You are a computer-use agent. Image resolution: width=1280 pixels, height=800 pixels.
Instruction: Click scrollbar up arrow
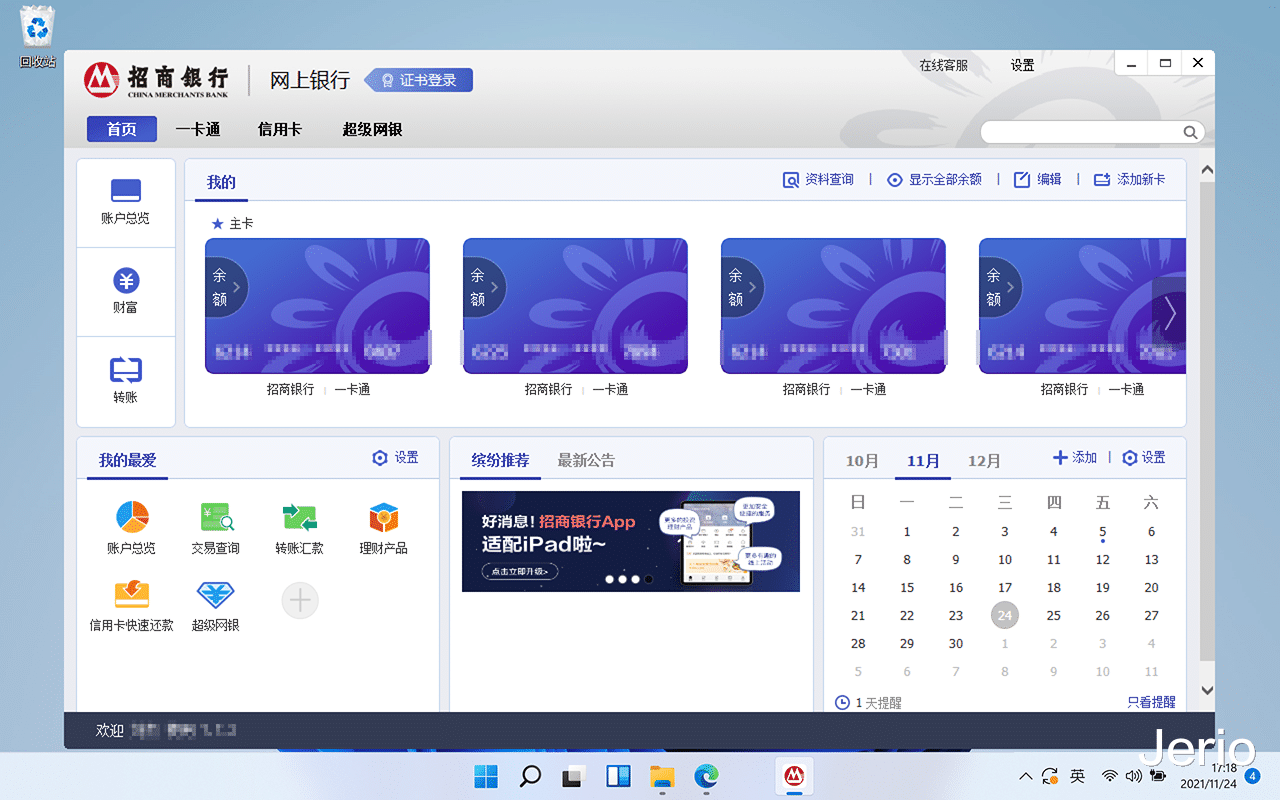coord(1206,170)
